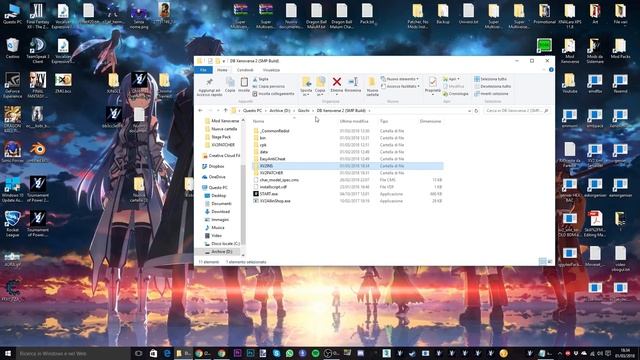Click the up-one-level arrow in Explorer
The image size is (640, 360).
tap(225, 111)
